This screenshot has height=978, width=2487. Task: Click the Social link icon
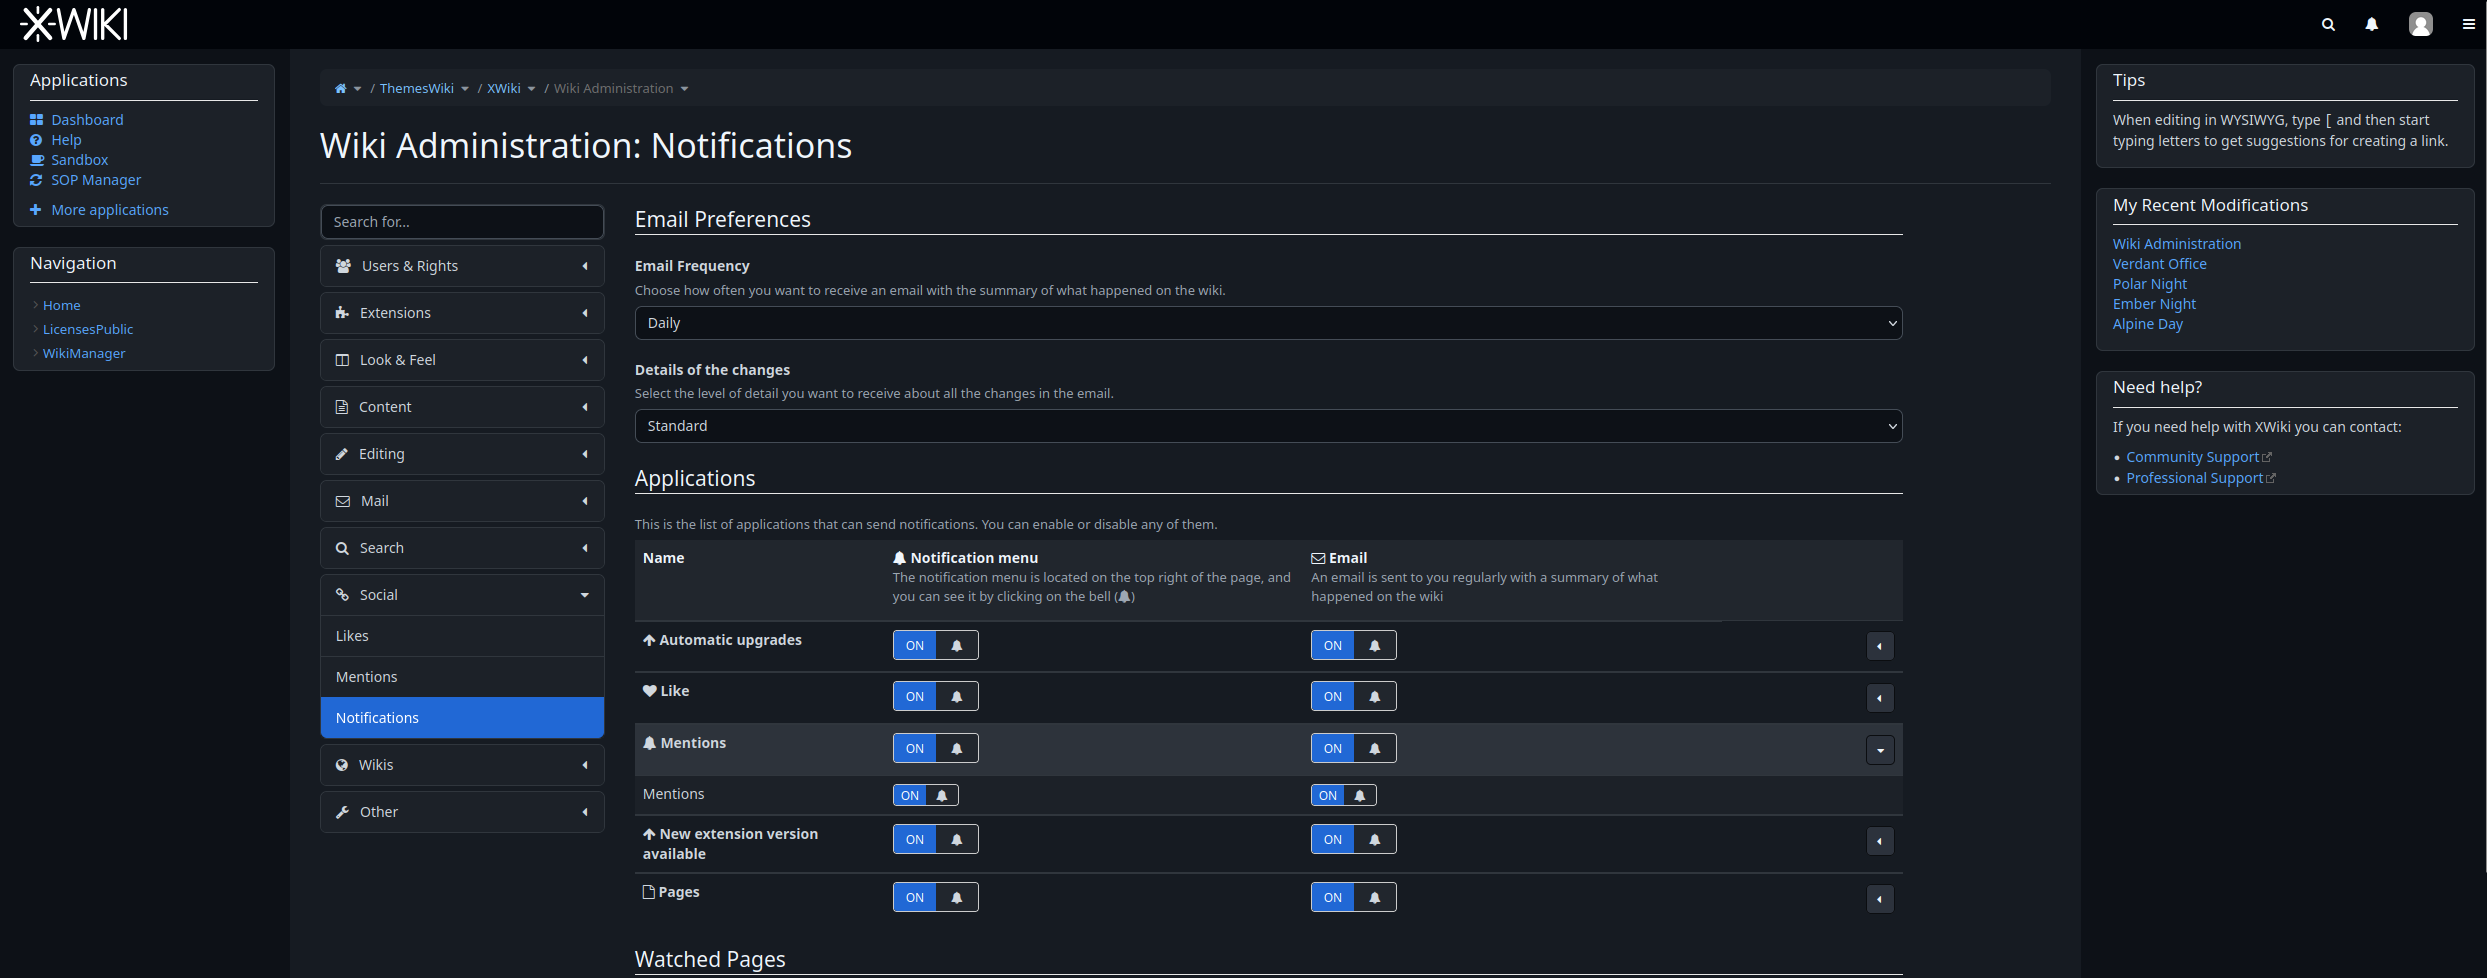(x=342, y=595)
